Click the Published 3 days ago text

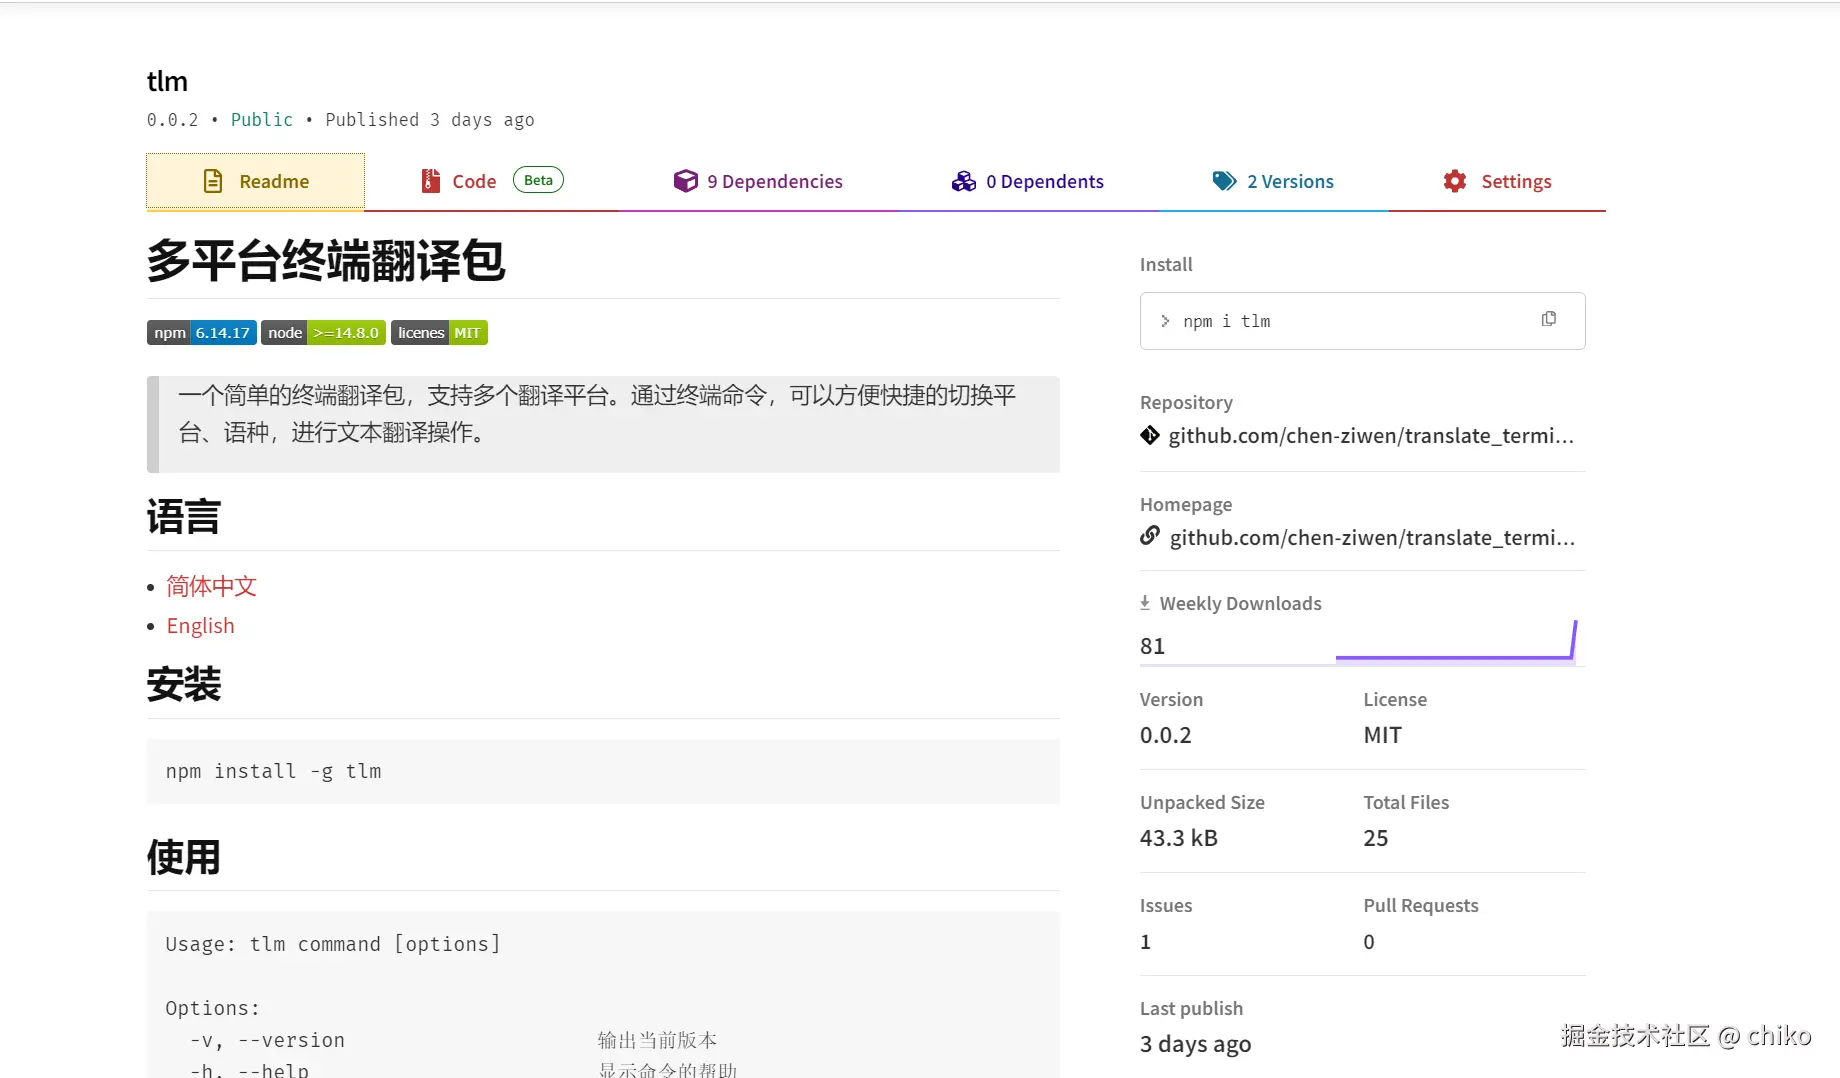click(x=430, y=120)
